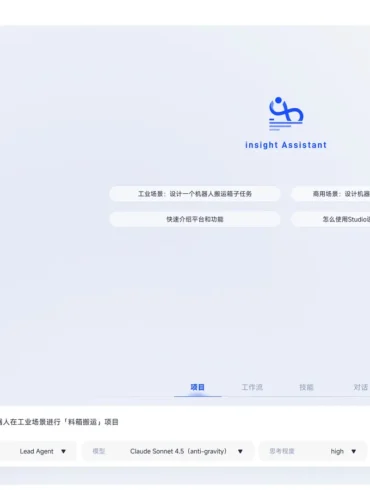The image size is (370, 490).
Task: Open the 对话 tab
Action: click(361, 387)
